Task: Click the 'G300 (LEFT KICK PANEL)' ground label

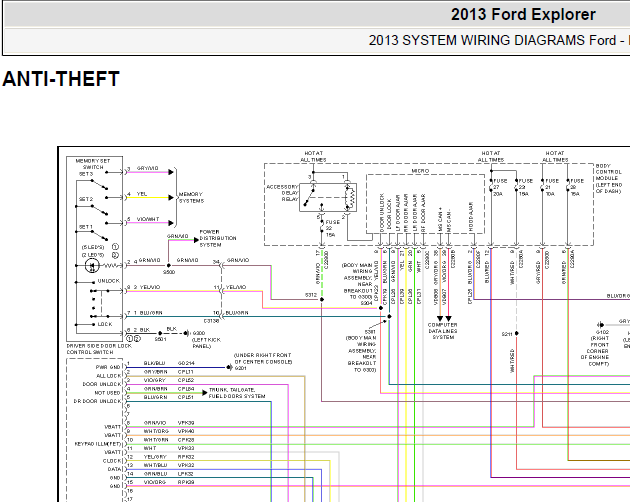Action: tap(205, 340)
